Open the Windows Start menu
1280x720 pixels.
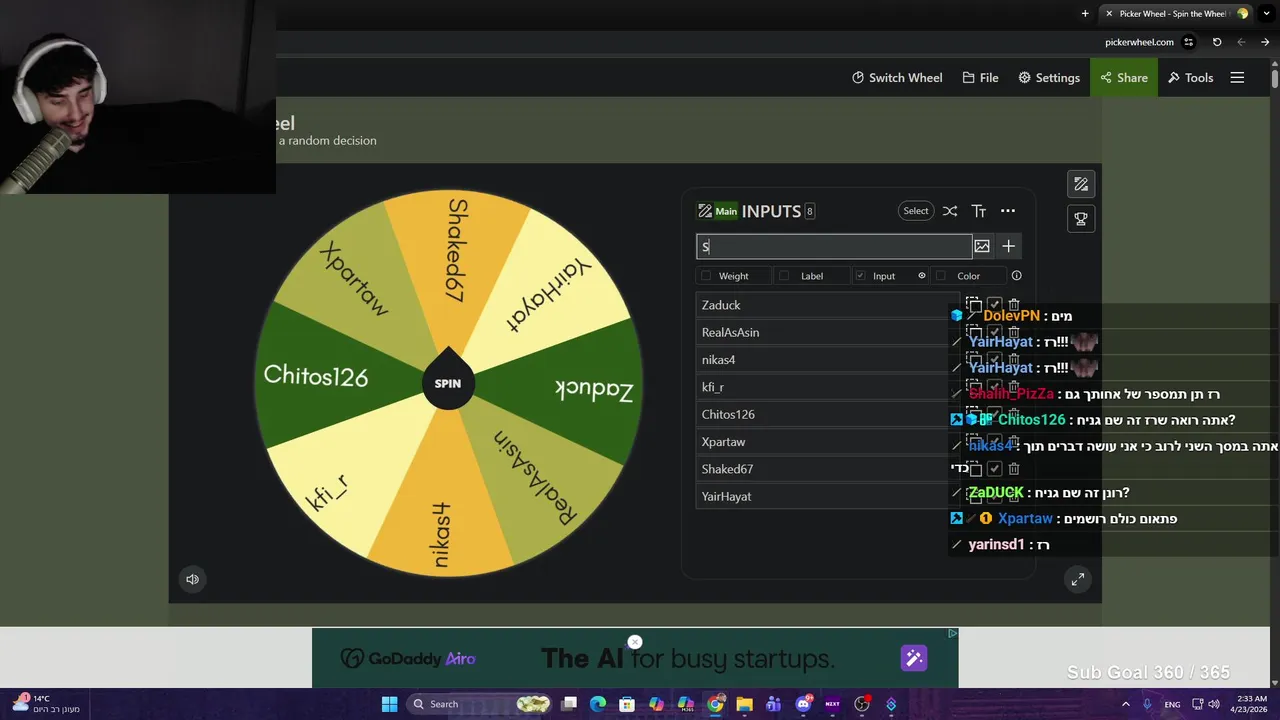coord(389,704)
